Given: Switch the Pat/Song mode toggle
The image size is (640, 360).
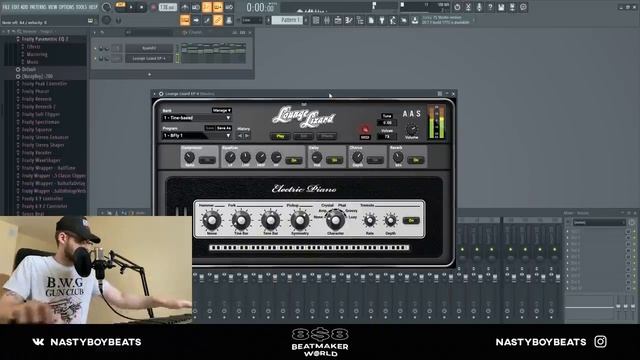Looking at the screenshot, I should 121,5.
